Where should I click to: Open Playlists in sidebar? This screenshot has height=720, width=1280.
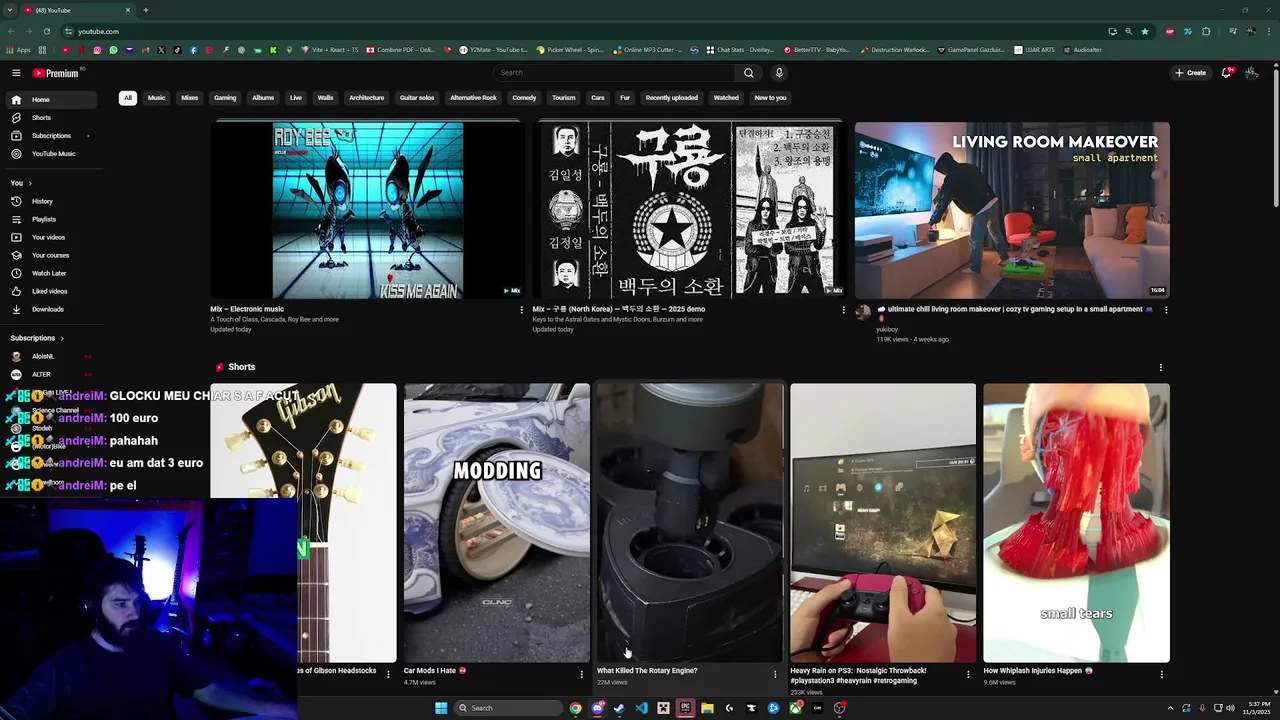pos(50,219)
